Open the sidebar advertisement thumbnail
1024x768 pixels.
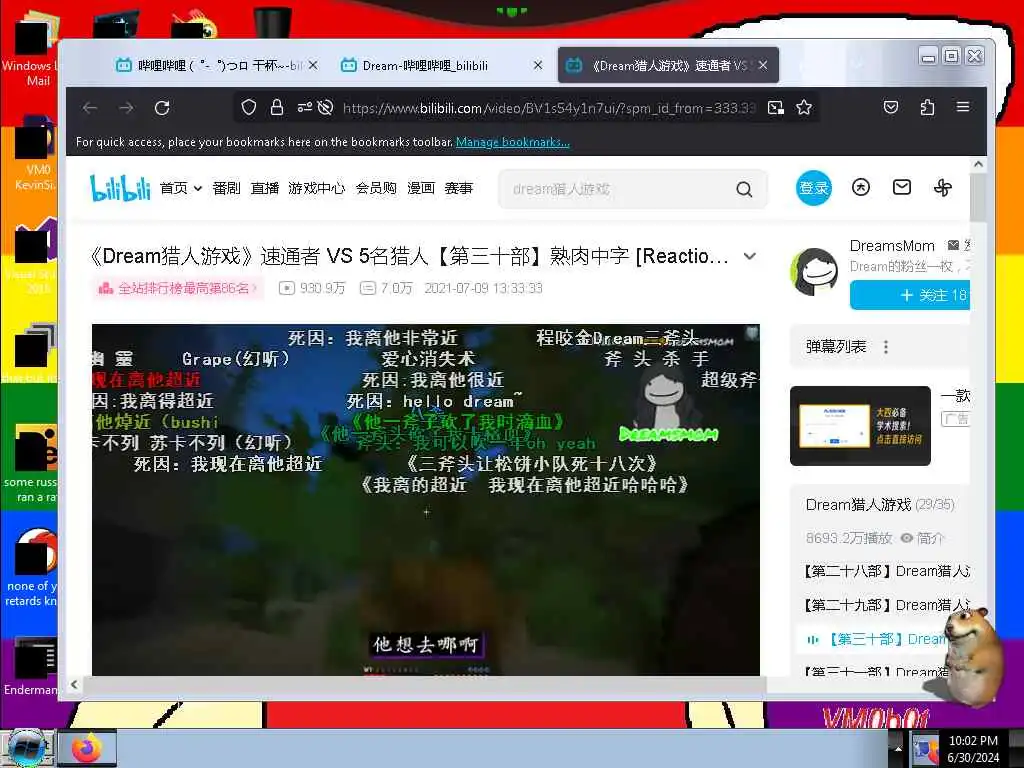[x=860, y=426]
